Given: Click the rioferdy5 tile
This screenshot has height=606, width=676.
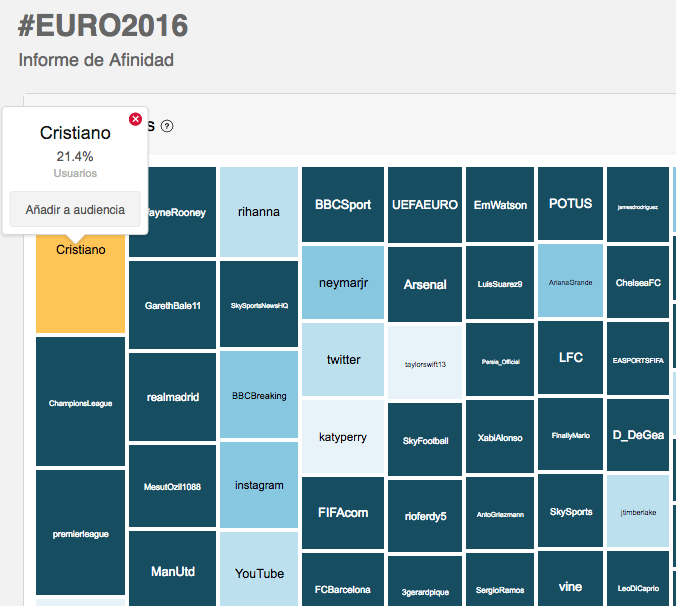Looking at the screenshot, I should pos(425,516).
